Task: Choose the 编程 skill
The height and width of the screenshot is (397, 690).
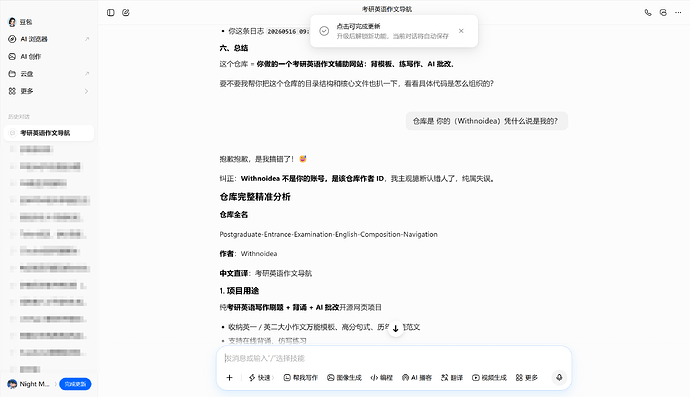Action: click(x=382, y=378)
